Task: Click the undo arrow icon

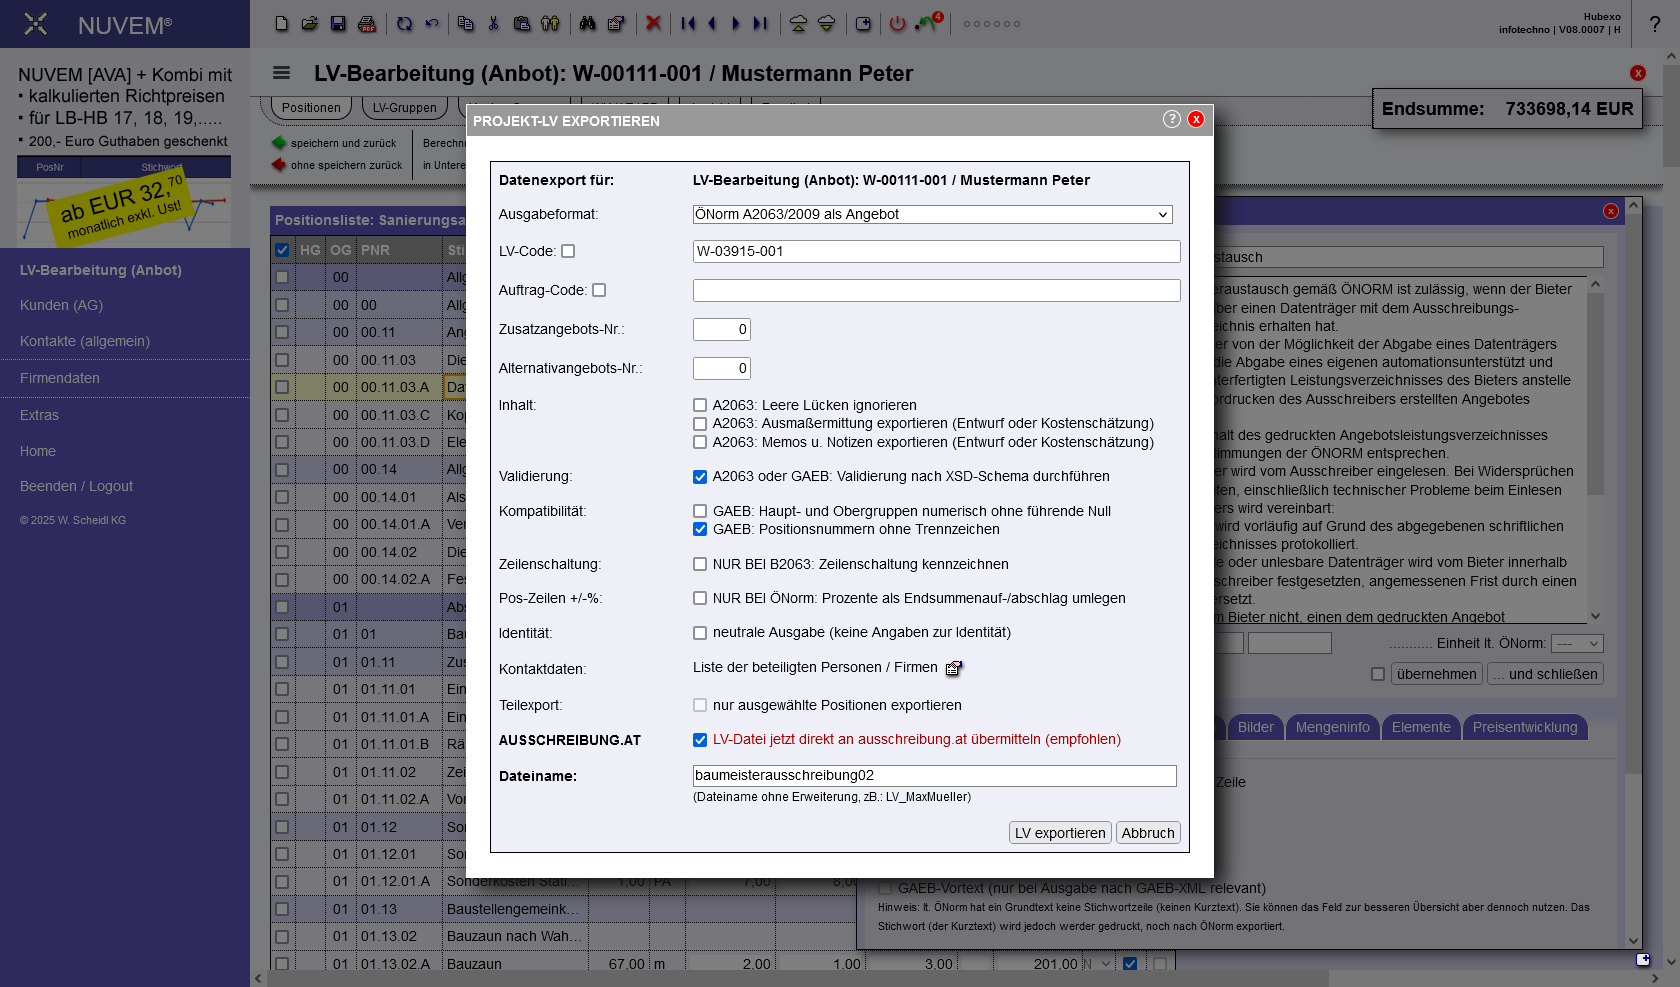Action: pos(432,23)
